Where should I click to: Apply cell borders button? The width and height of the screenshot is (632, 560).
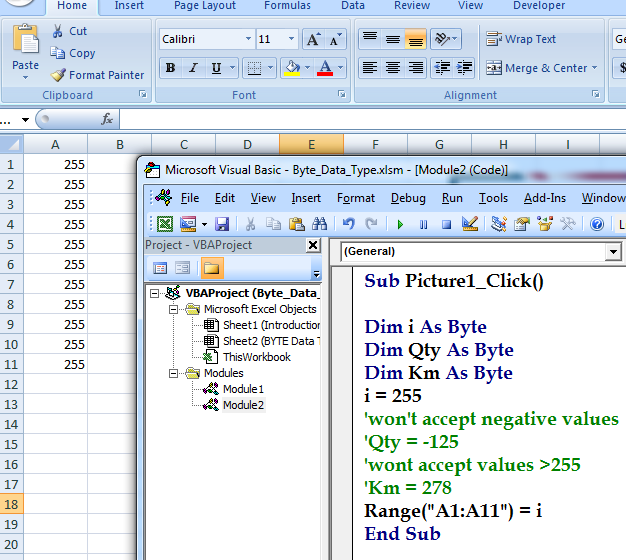click(x=254, y=68)
